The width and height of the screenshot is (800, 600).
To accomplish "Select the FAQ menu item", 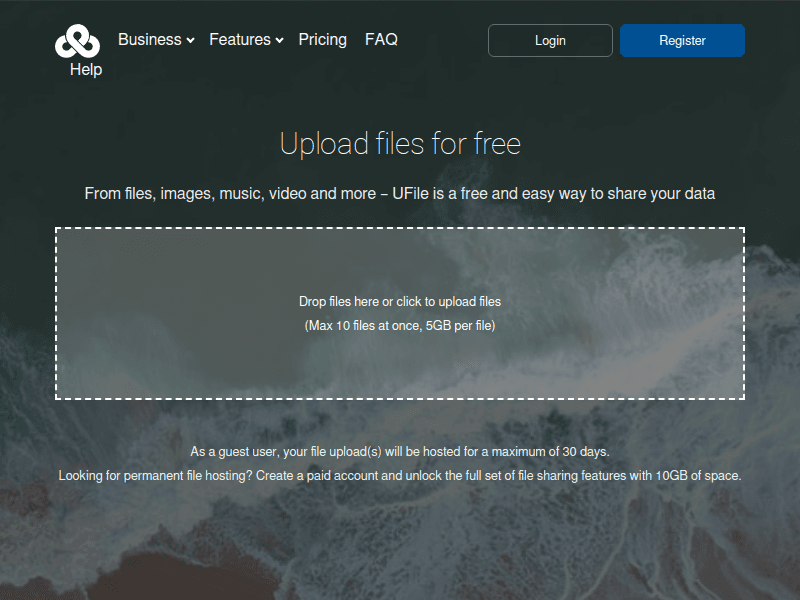I will (381, 39).
